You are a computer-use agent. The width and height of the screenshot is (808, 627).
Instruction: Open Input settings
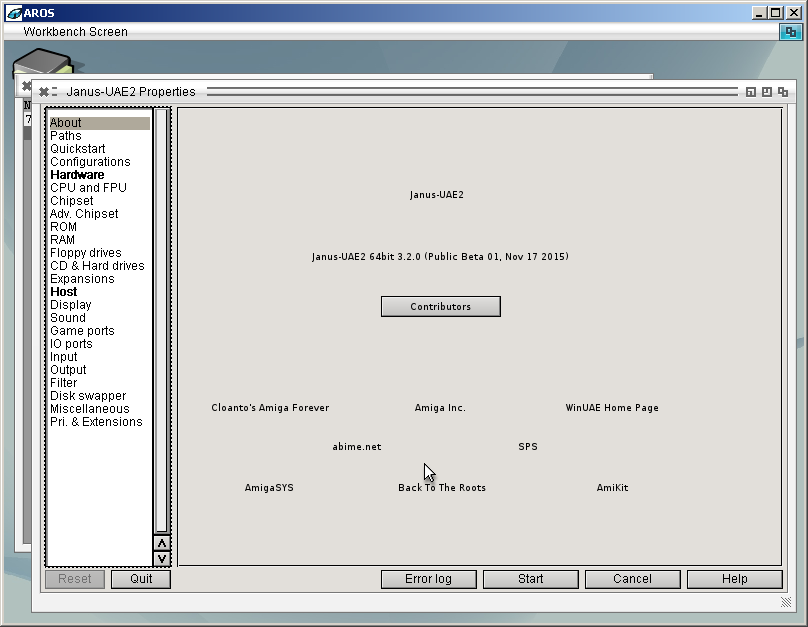pos(99,357)
